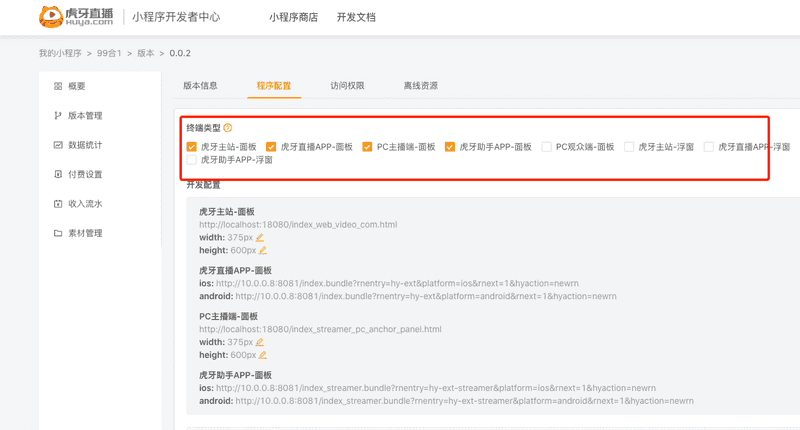Click the 0.0.2 breadcrumb text
This screenshot has height=430, width=800.
click(x=180, y=54)
